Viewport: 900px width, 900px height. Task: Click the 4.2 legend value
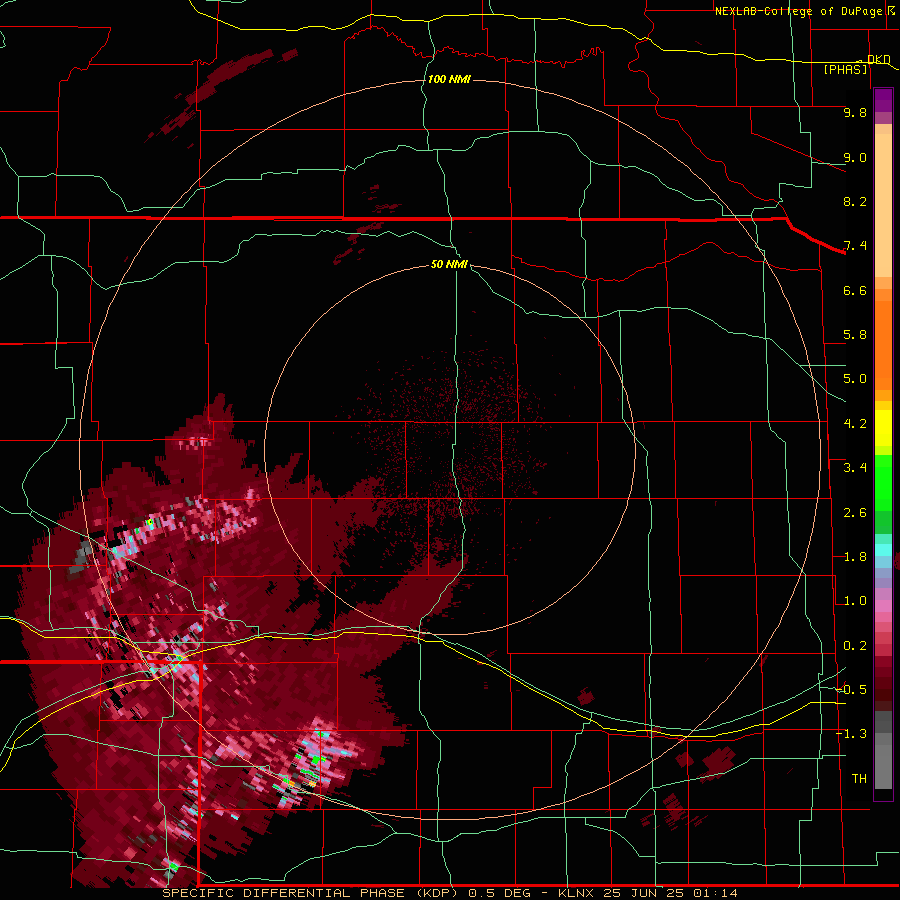855,424
